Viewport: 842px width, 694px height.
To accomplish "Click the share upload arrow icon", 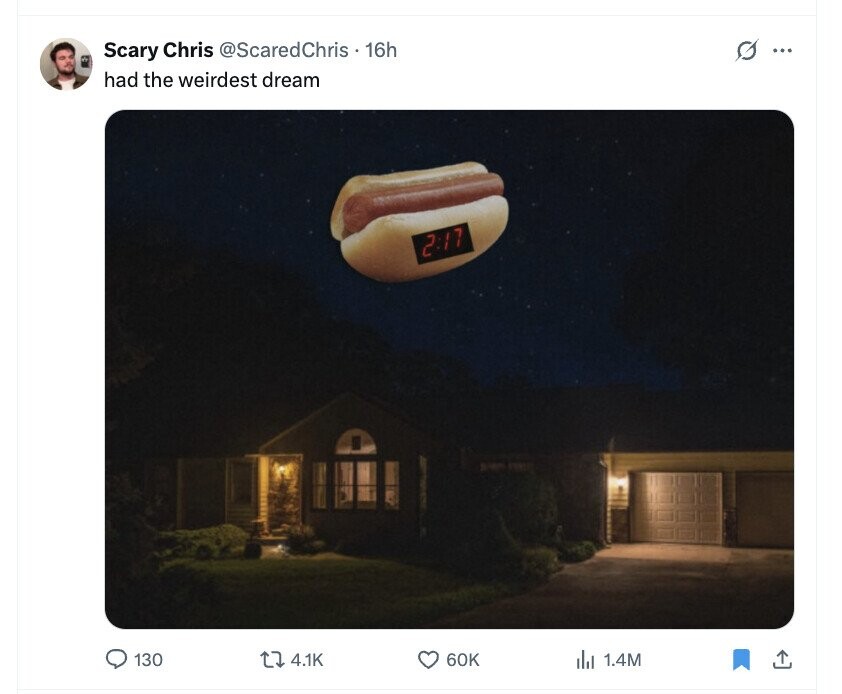I will tap(782, 659).
